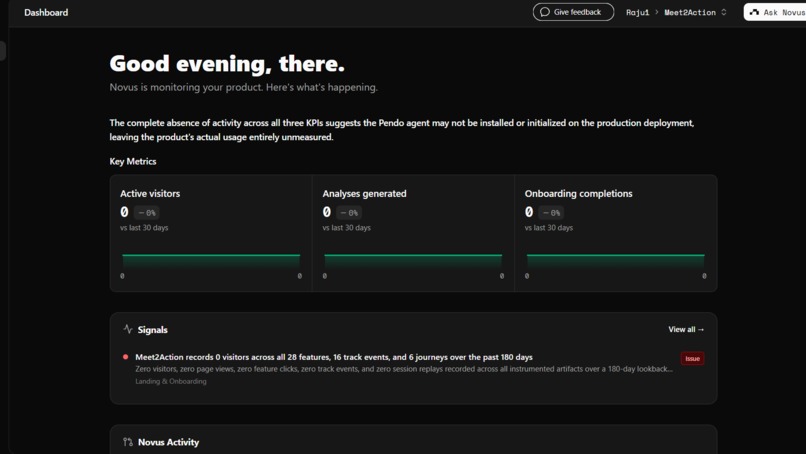Click the Signals pulse icon
The width and height of the screenshot is (806, 454).
pyautogui.click(x=128, y=329)
